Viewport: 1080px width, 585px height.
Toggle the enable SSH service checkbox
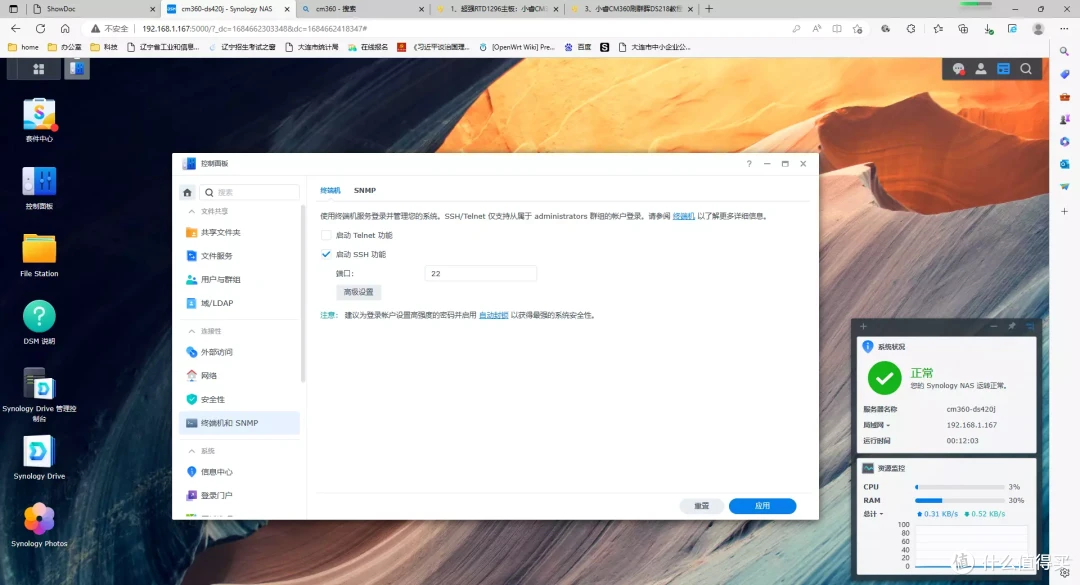[x=326, y=254]
